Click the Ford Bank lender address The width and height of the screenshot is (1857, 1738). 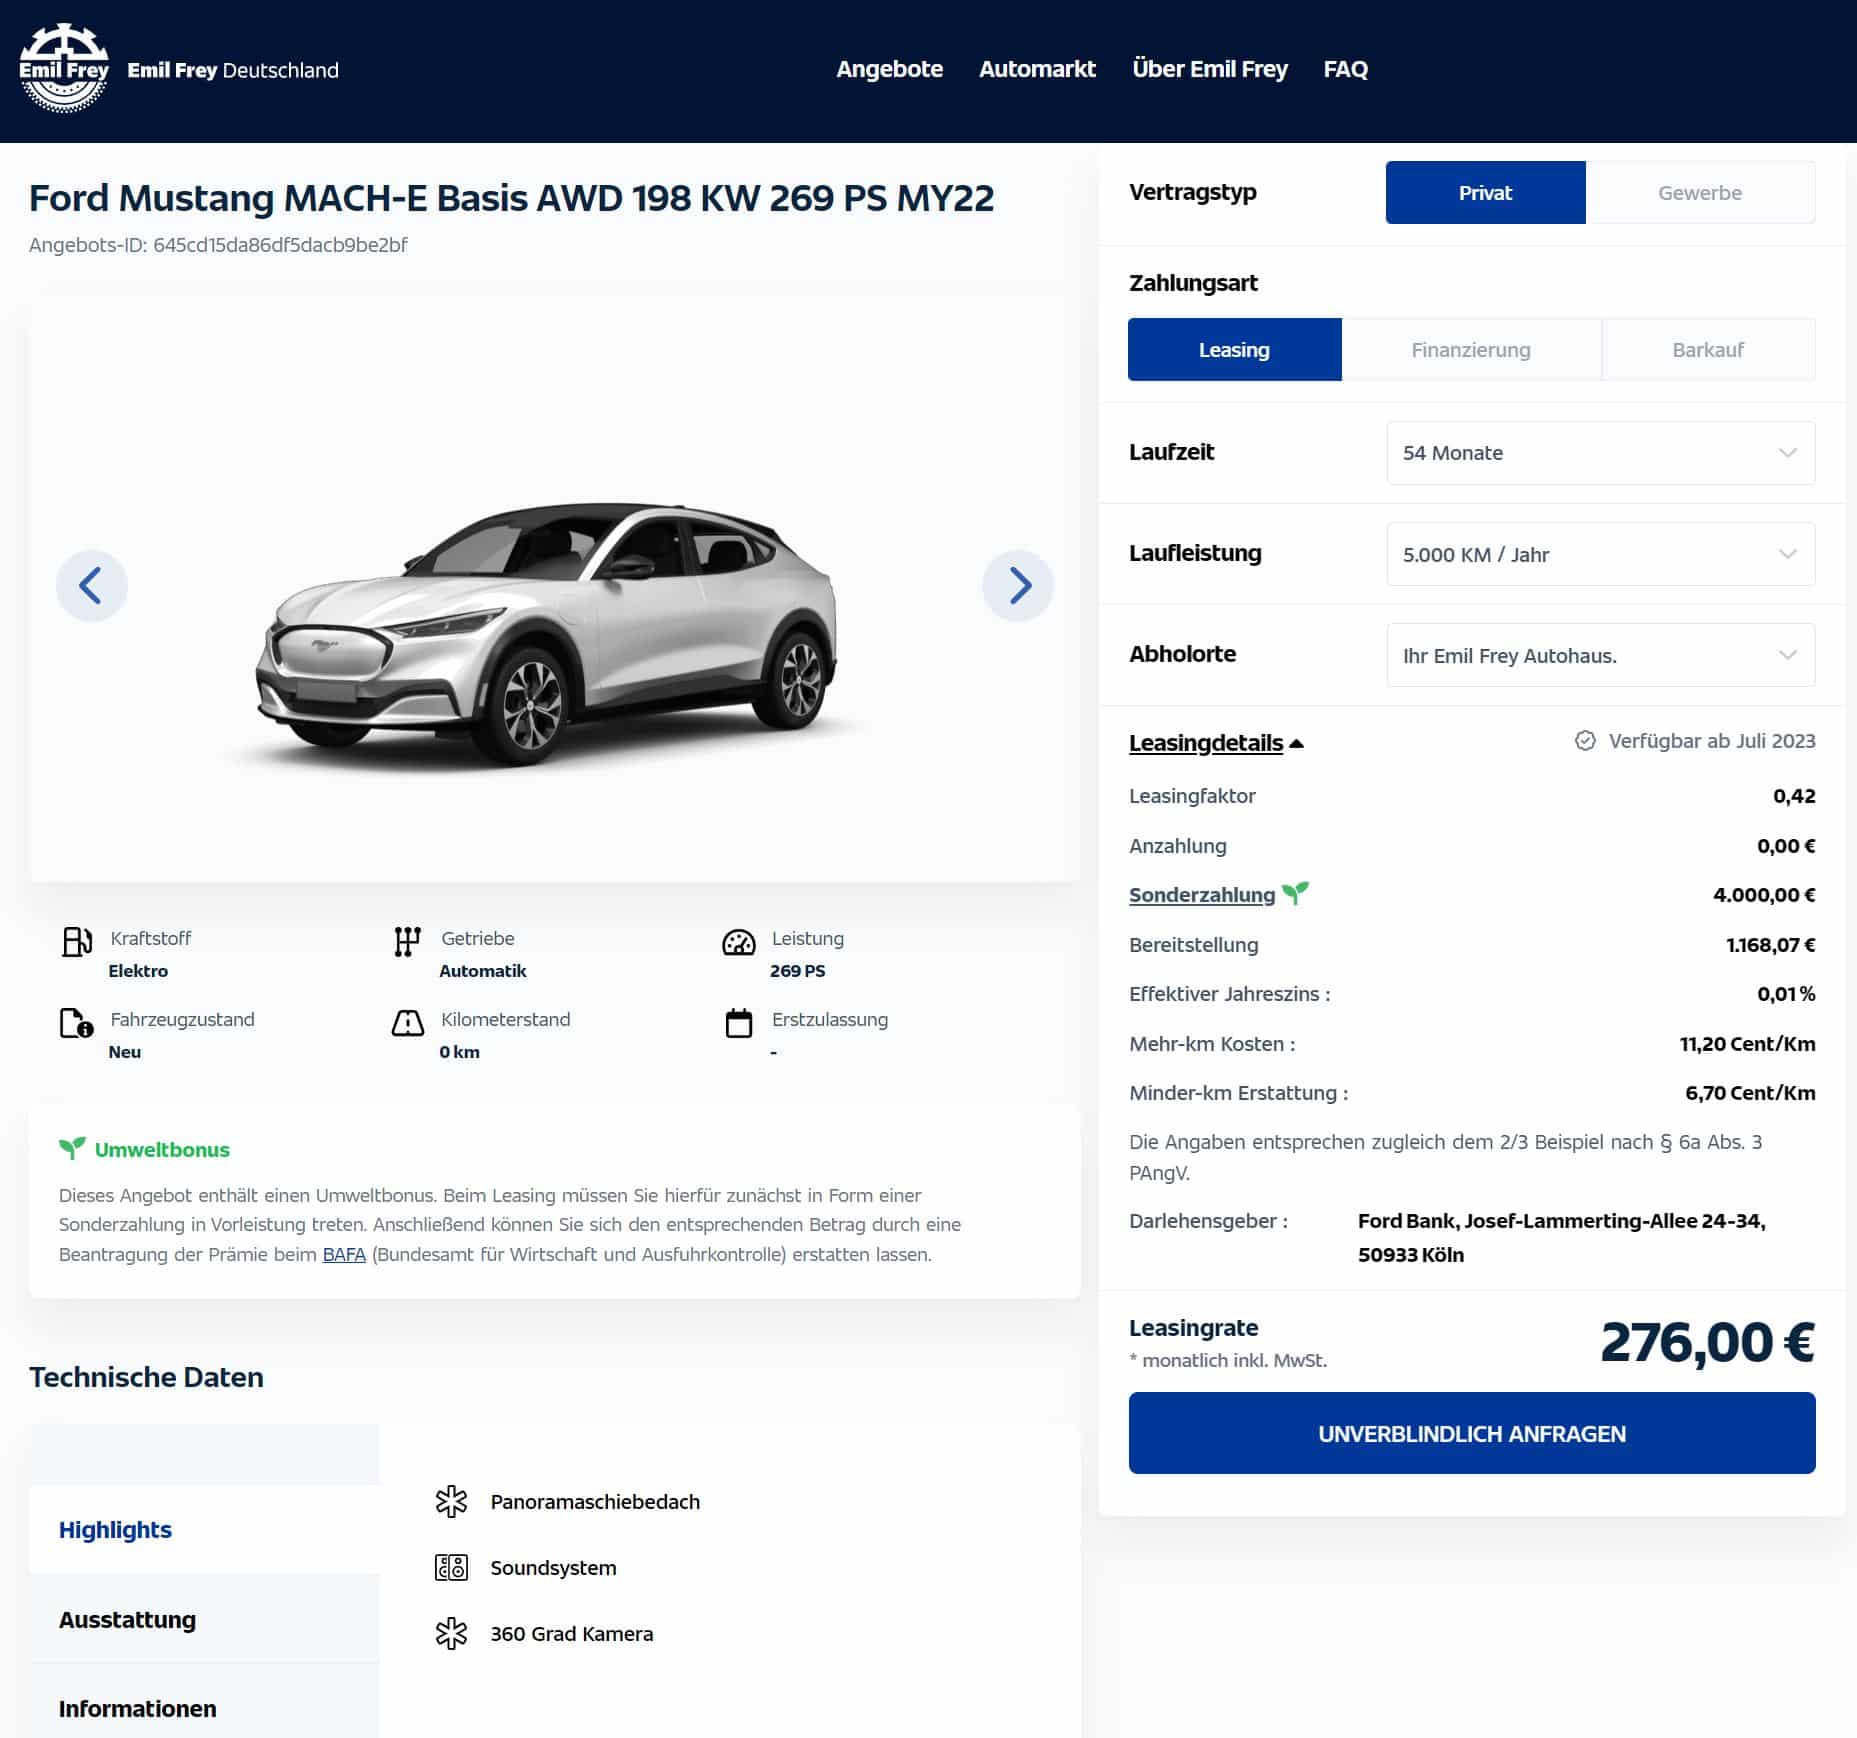(x=1561, y=1238)
